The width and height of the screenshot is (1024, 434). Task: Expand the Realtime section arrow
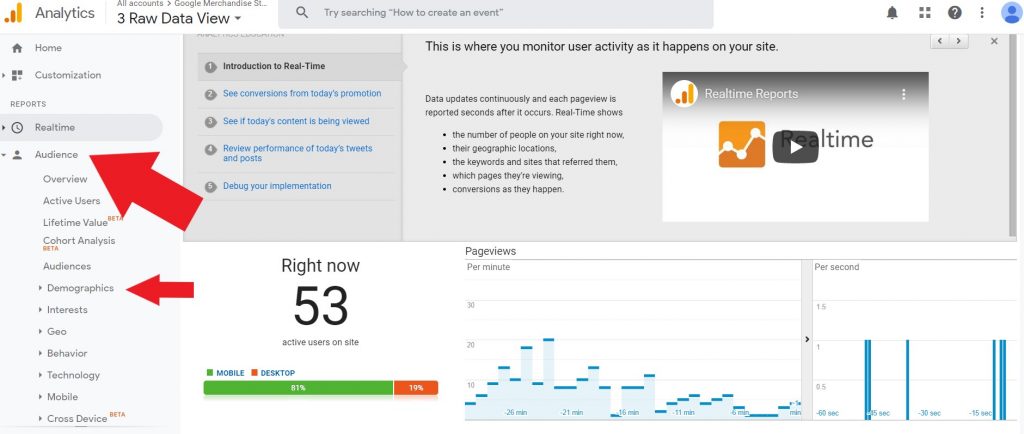(x=4, y=128)
